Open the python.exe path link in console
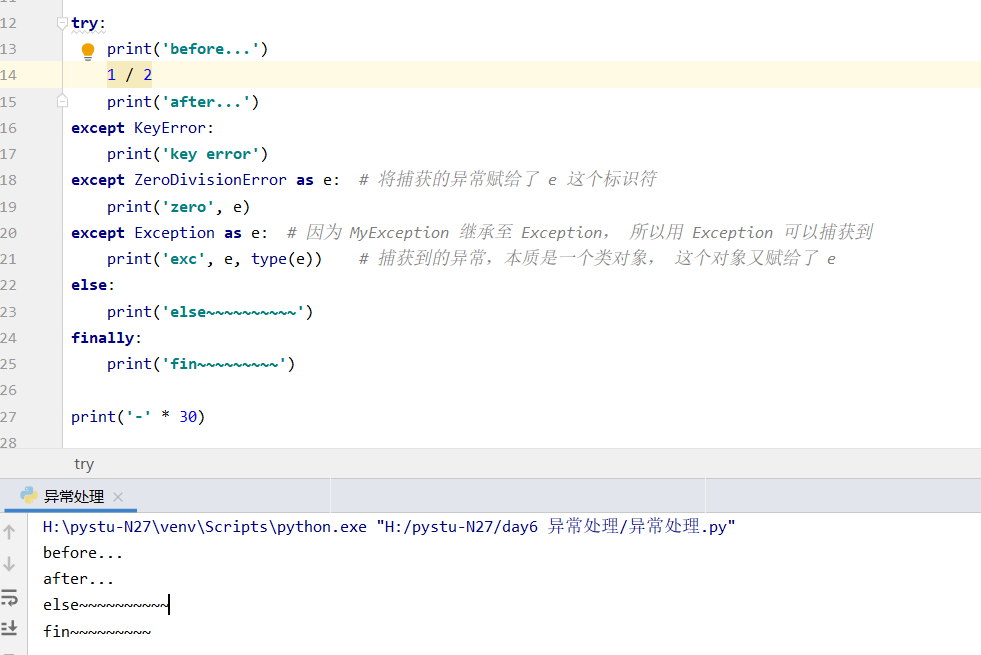981x655 pixels. (205, 527)
